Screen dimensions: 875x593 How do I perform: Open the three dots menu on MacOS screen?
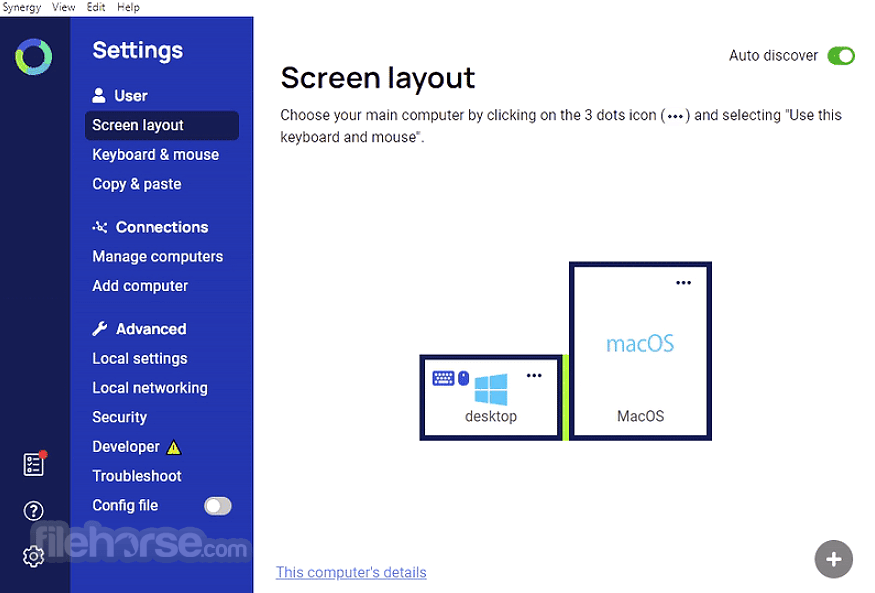[x=684, y=283]
